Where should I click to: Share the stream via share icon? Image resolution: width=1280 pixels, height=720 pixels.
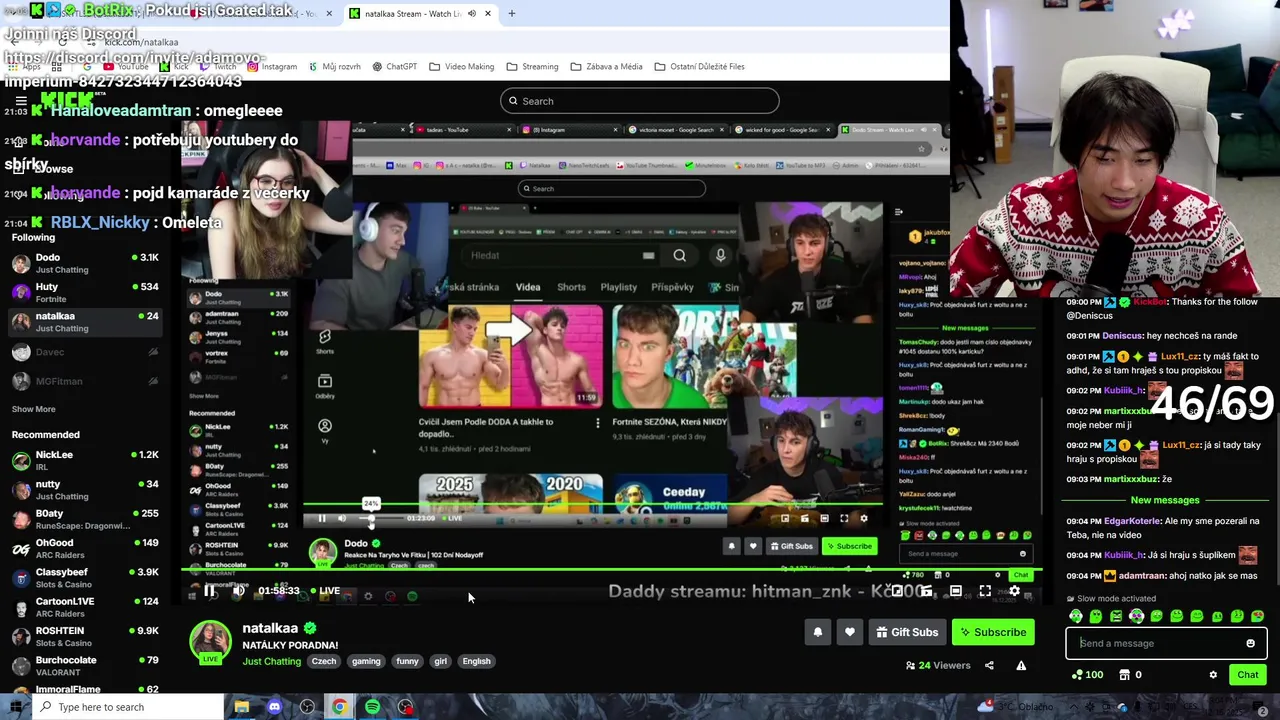point(989,665)
